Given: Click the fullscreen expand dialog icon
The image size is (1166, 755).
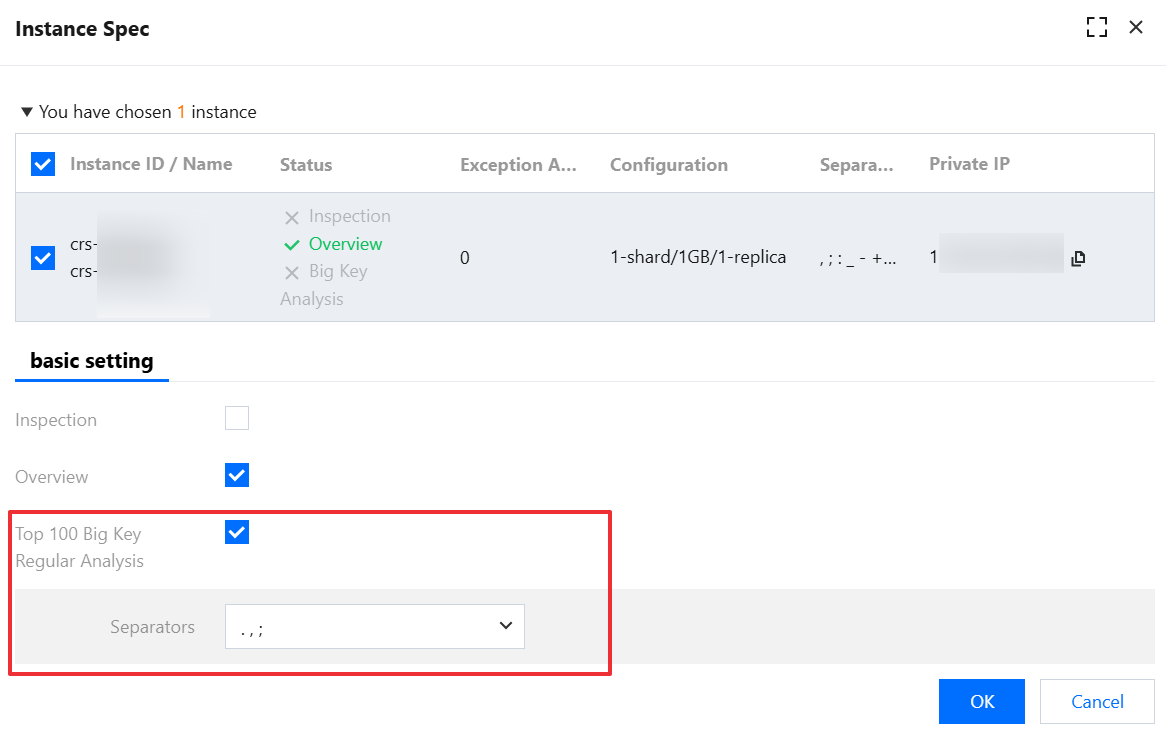Looking at the screenshot, I should (1097, 28).
